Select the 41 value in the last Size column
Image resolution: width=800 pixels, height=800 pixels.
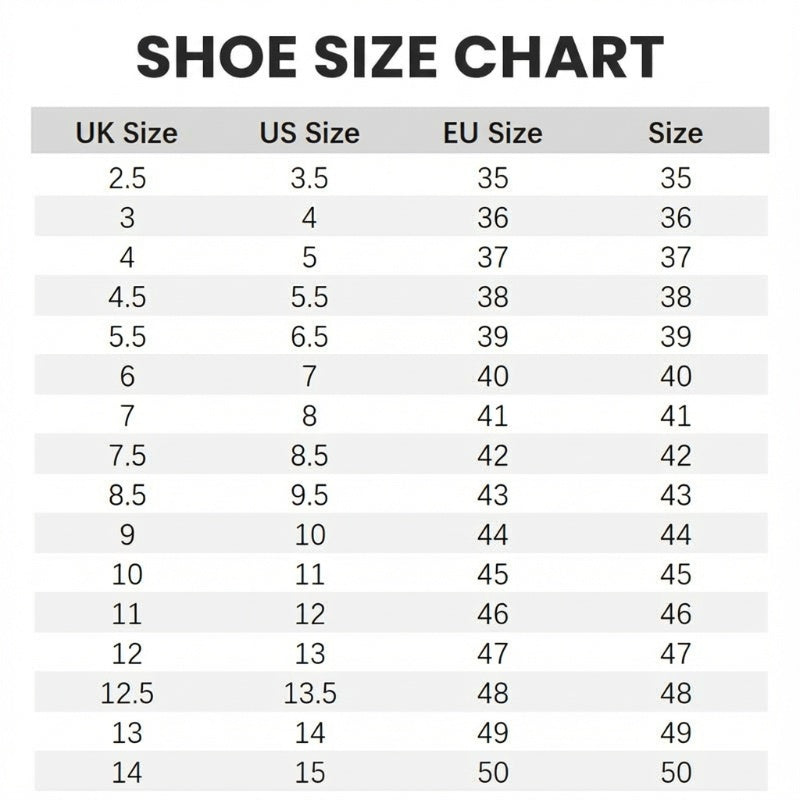[x=676, y=416]
